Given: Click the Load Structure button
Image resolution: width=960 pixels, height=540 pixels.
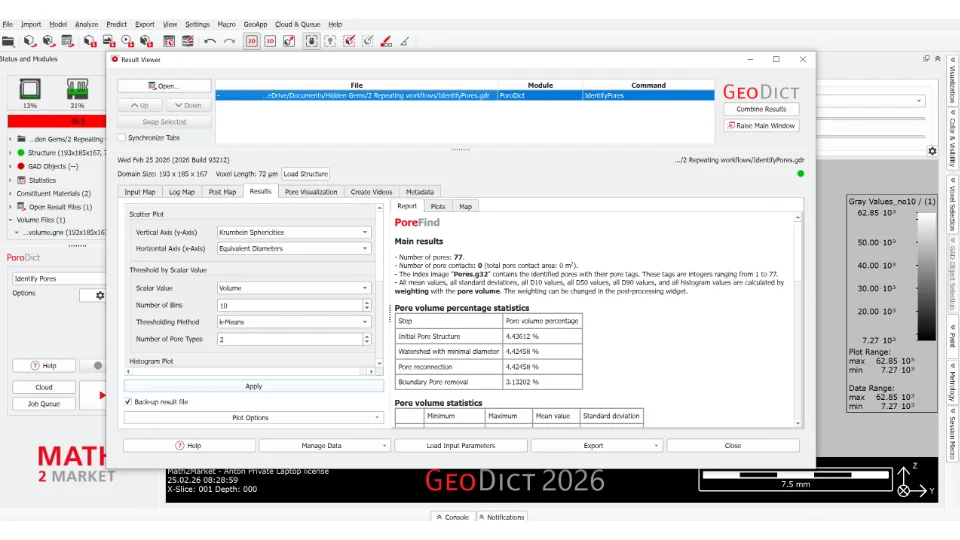Looking at the screenshot, I should (x=306, y=174).
